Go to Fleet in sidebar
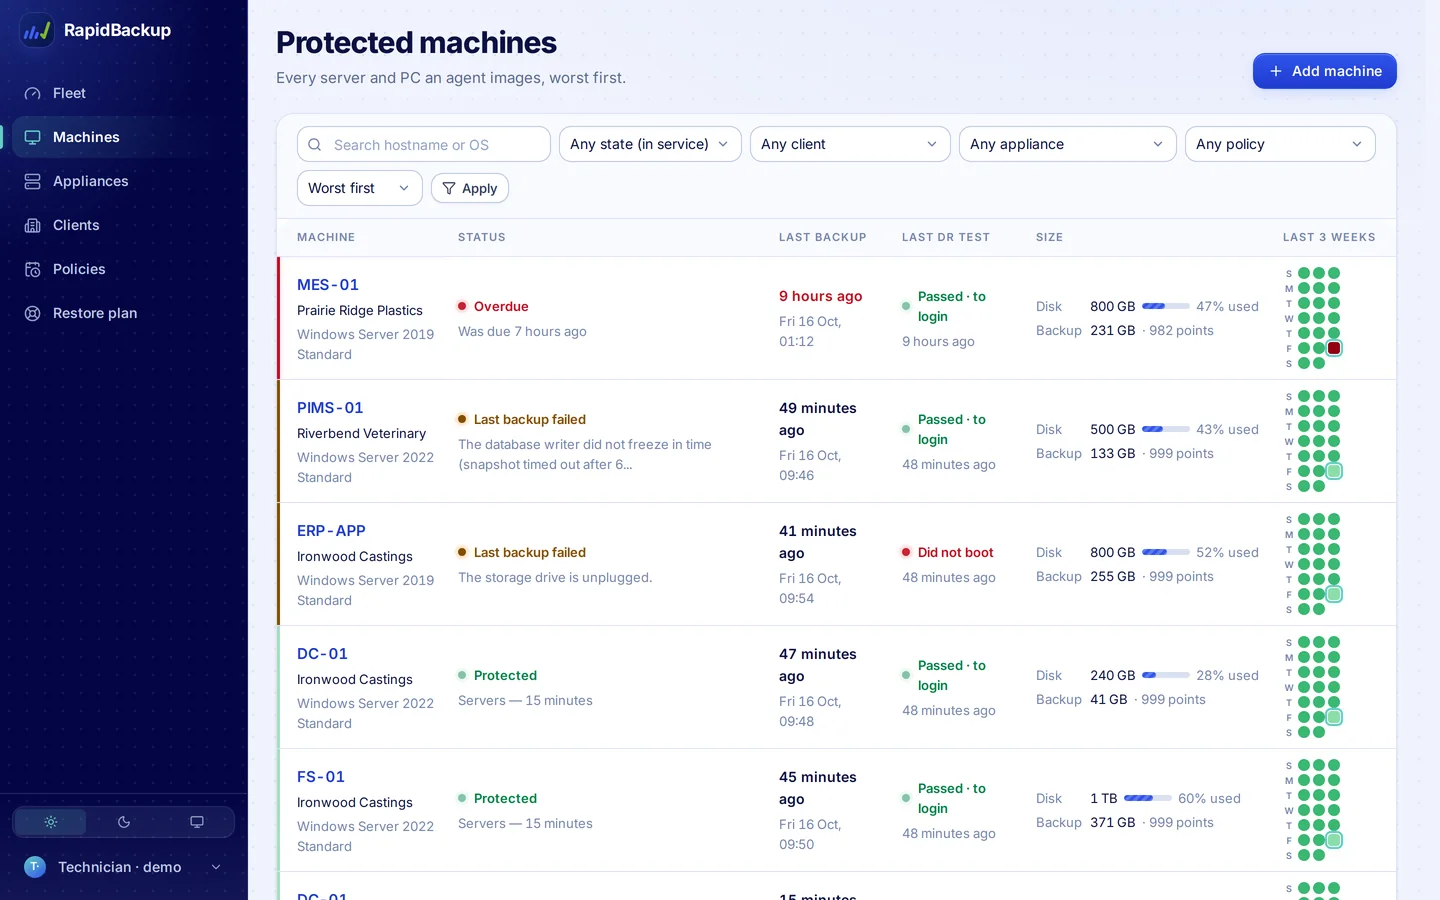Image resolution: width=1440 pixels, height=900 pixels. (124, 93)
